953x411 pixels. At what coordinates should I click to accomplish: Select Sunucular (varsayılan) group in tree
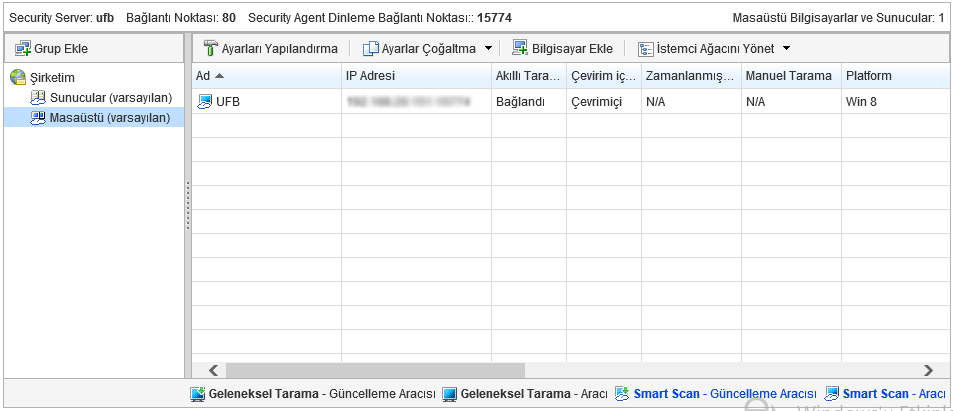coord(110,97)
